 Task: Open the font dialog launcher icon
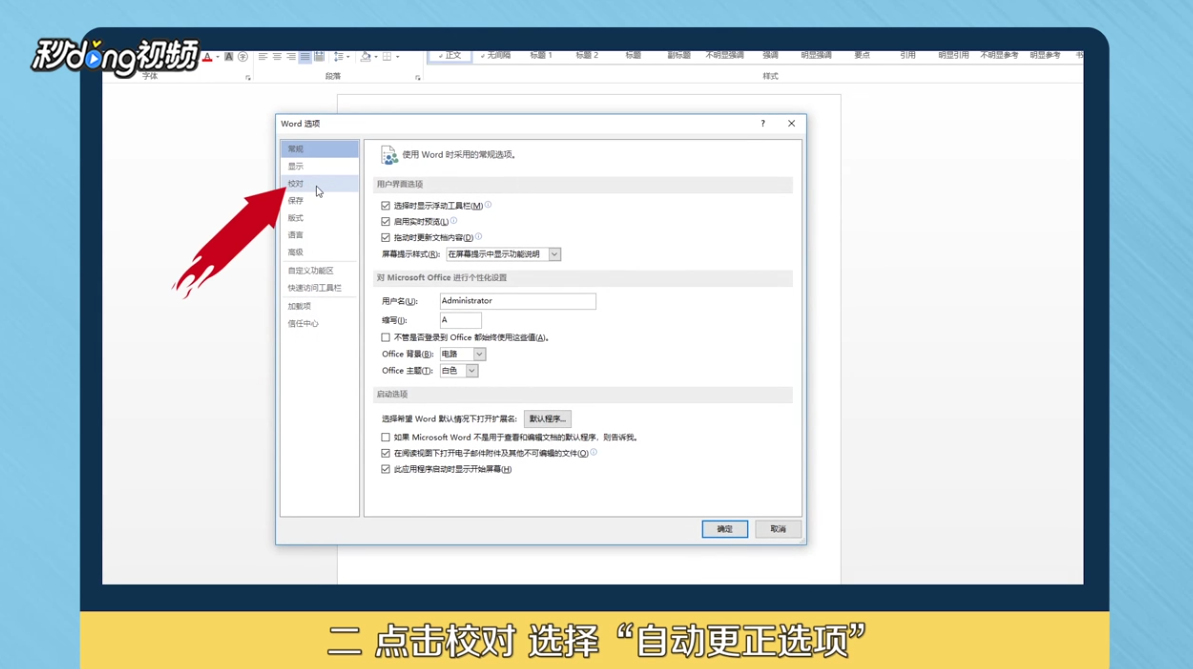[248, 78]
